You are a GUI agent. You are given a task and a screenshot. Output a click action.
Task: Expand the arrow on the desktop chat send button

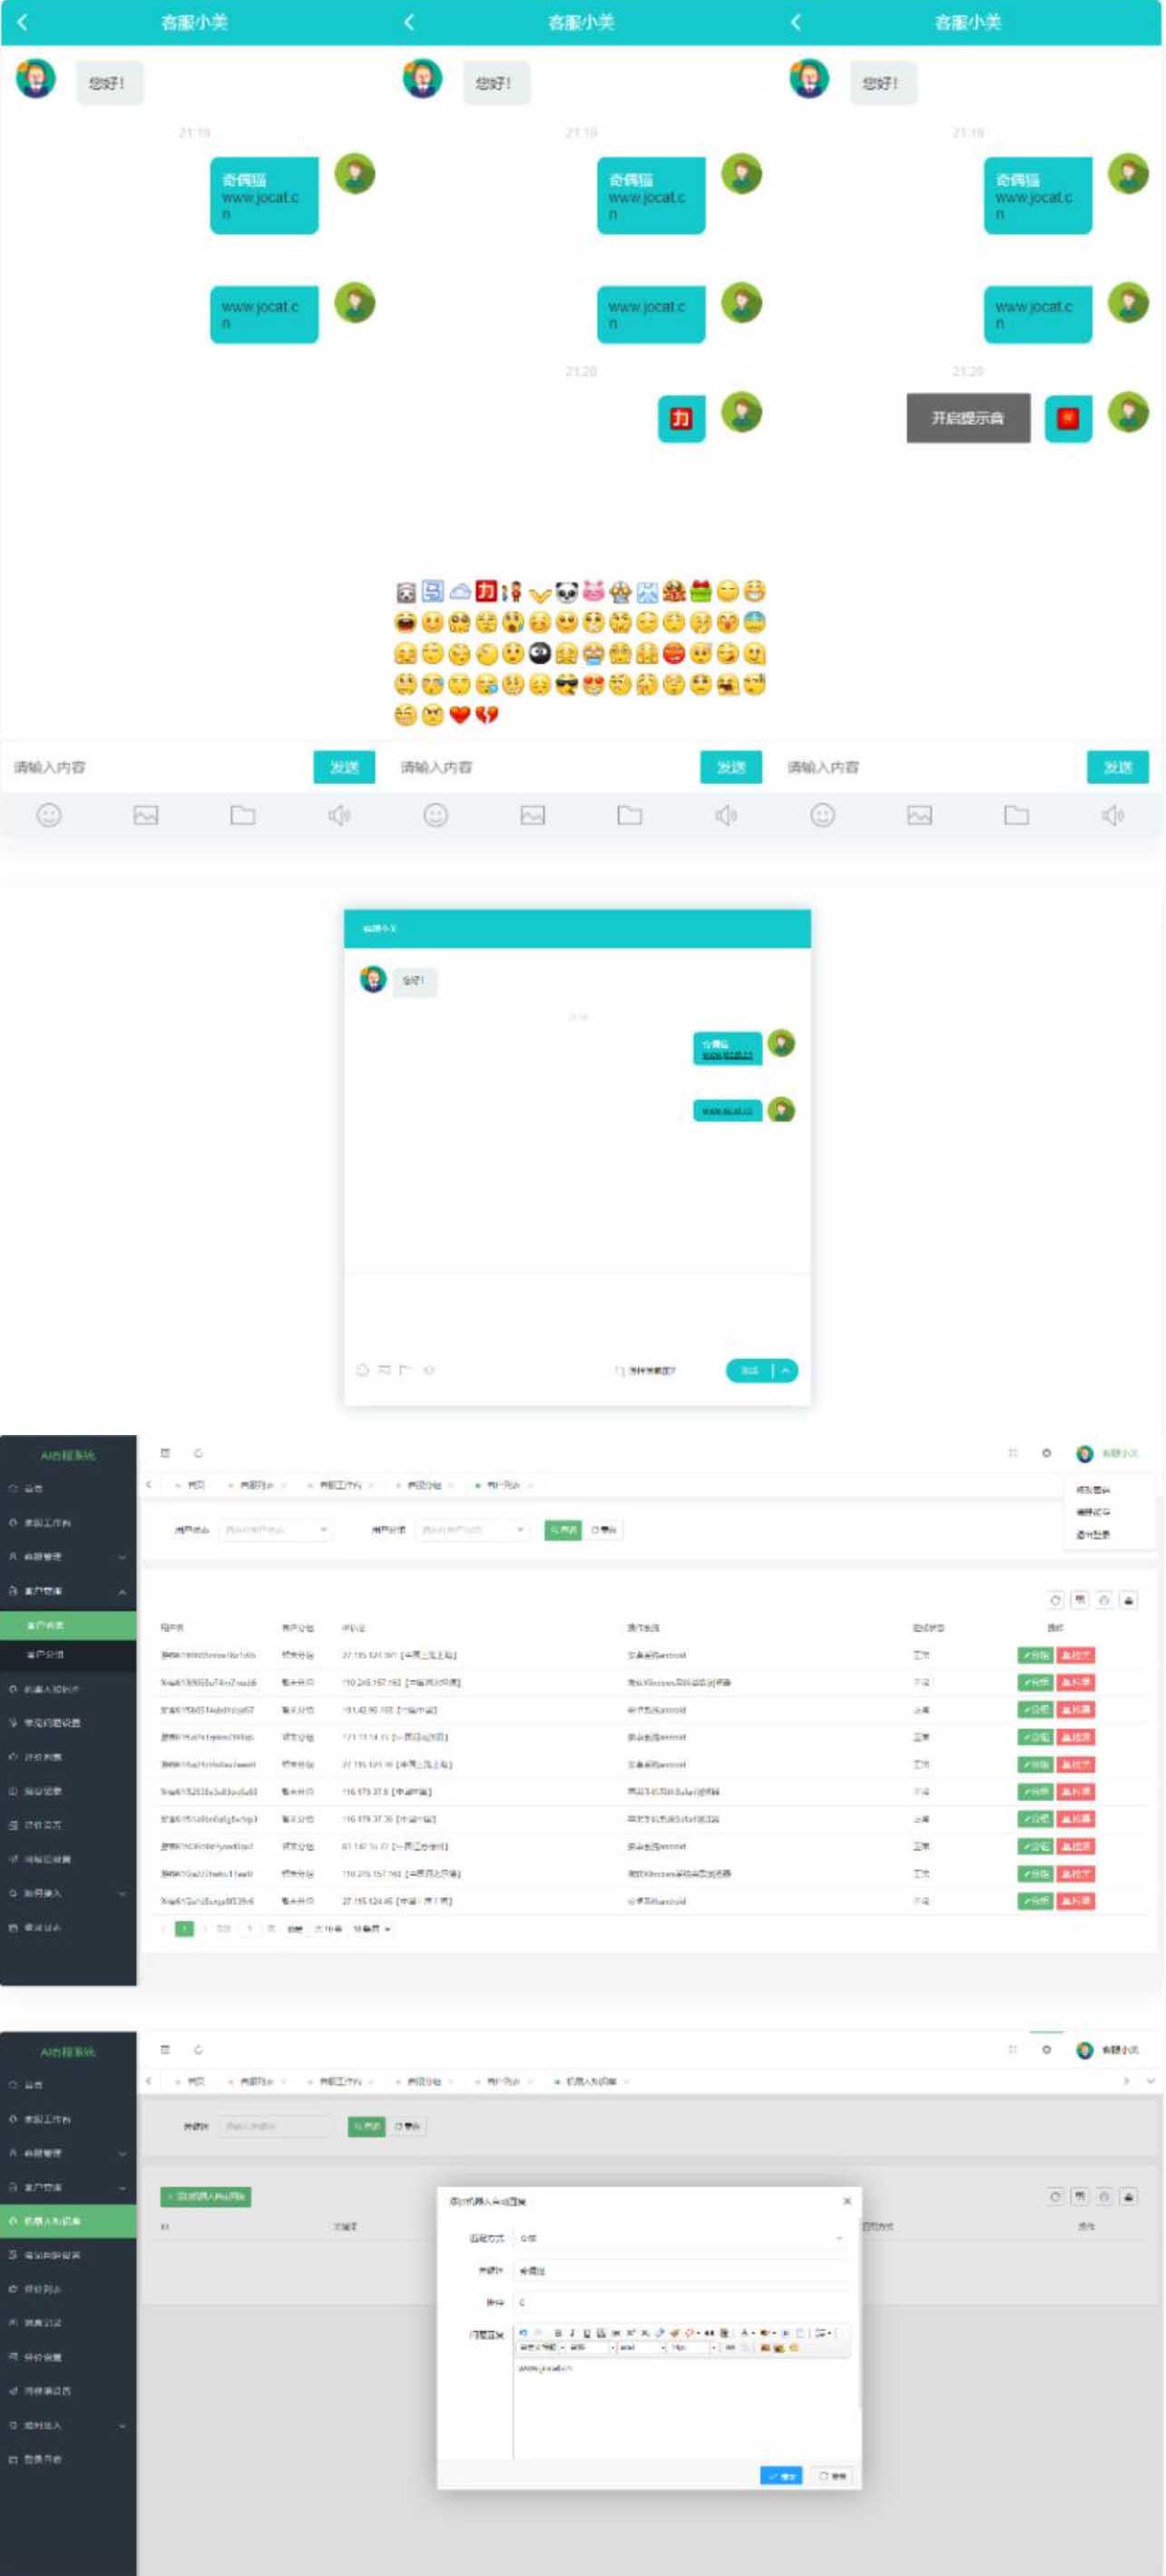pyautogui.click(x=786, y=1370)
